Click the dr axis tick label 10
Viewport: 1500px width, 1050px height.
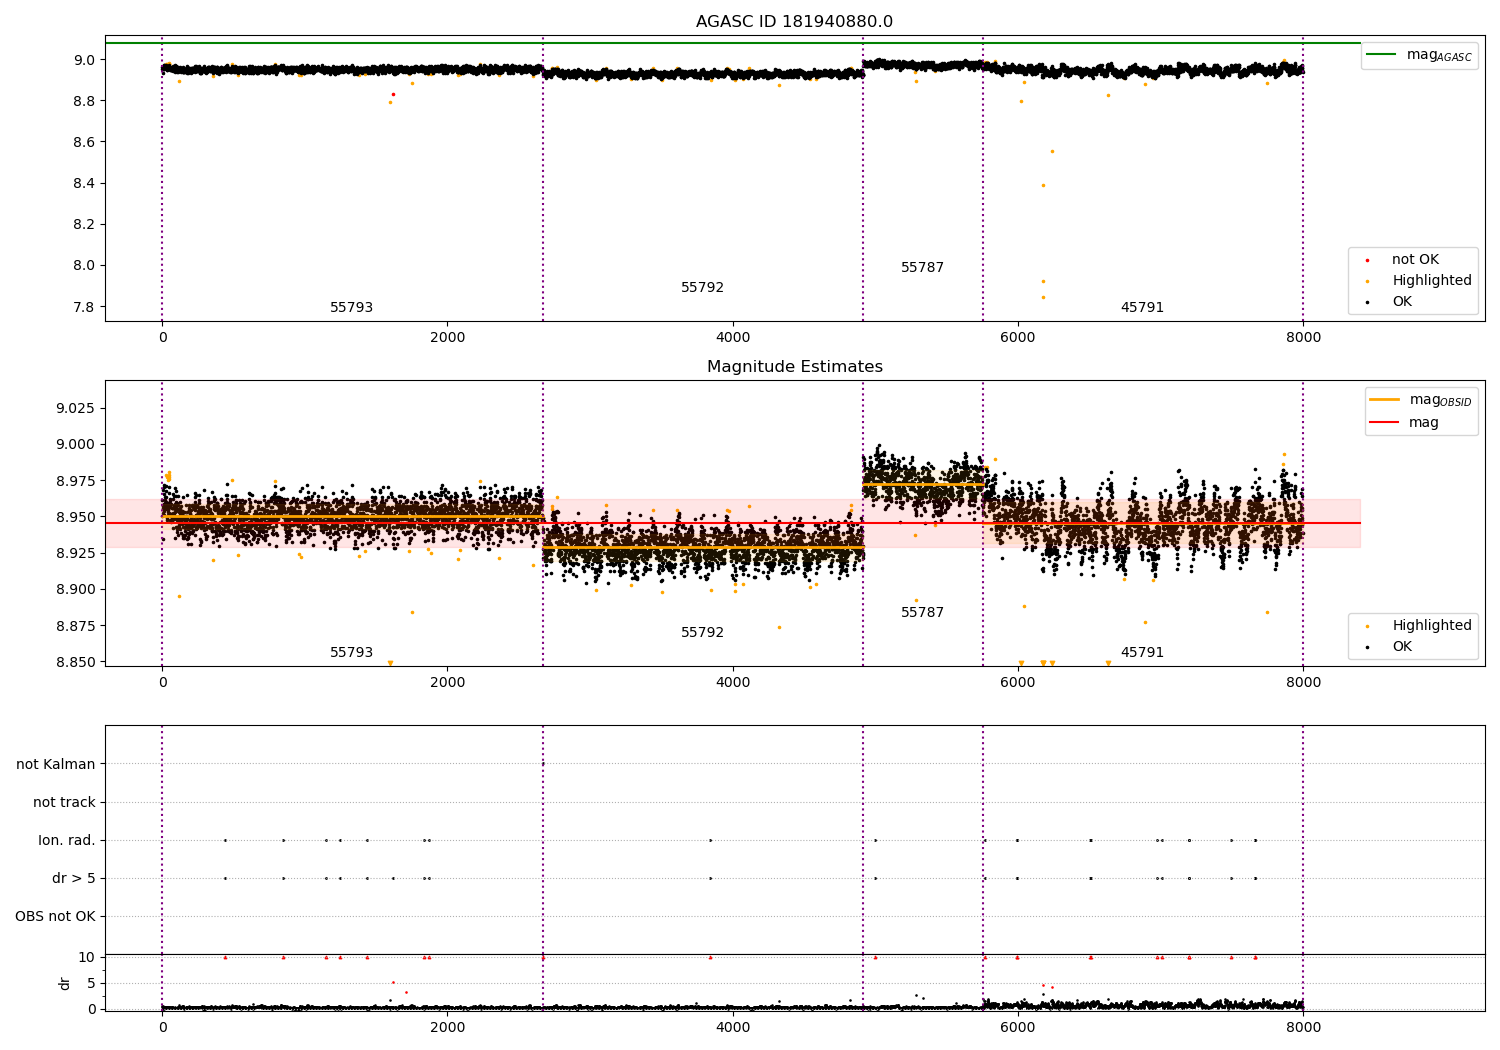click(x=87, y=958)
